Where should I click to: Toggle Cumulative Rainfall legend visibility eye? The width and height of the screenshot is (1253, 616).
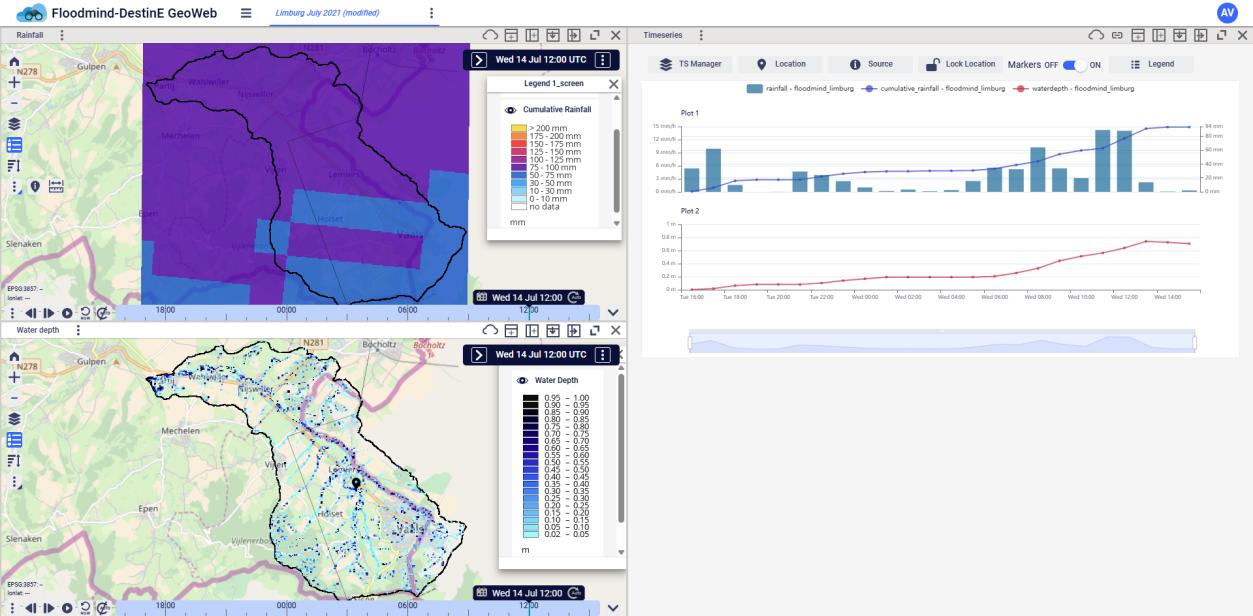coord(511,109)
